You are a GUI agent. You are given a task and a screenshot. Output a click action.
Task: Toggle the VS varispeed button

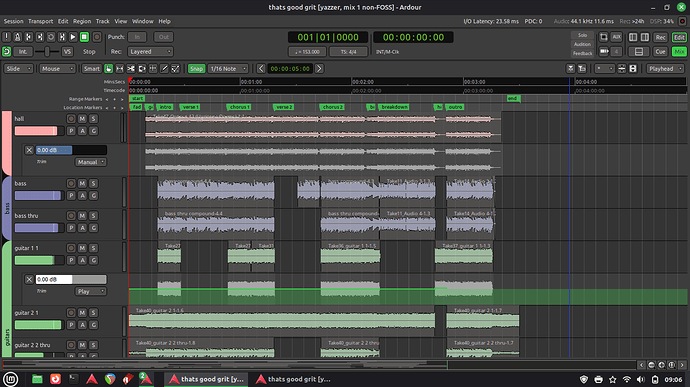point(67,52)
